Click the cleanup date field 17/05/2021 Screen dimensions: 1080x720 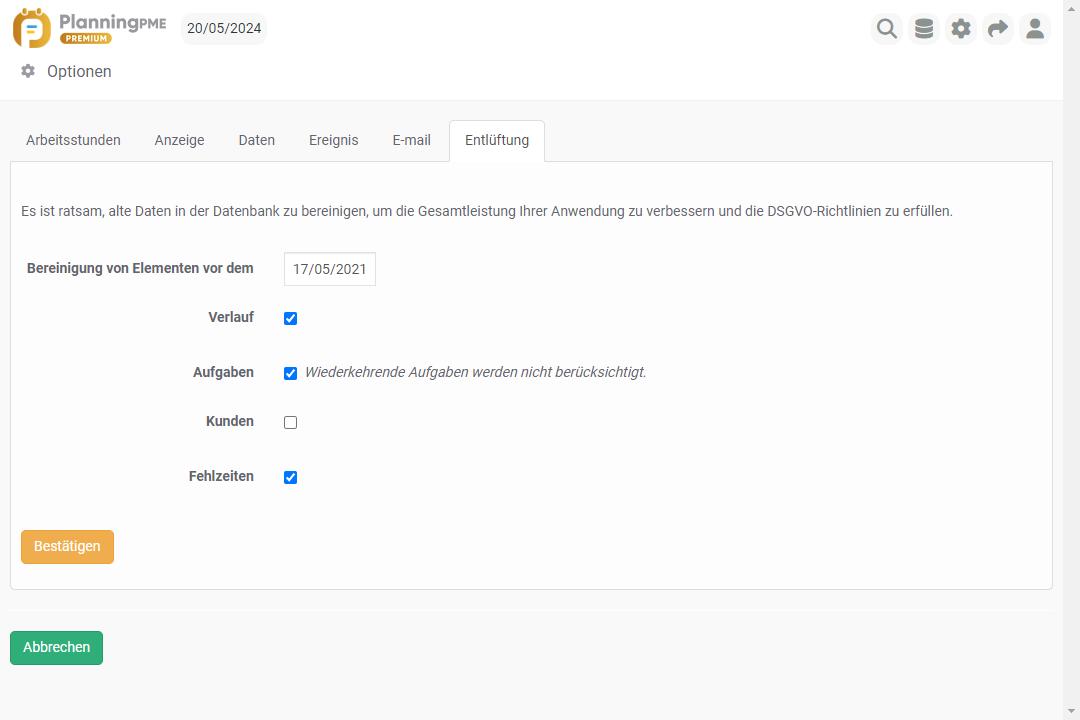tap(329, 270)
